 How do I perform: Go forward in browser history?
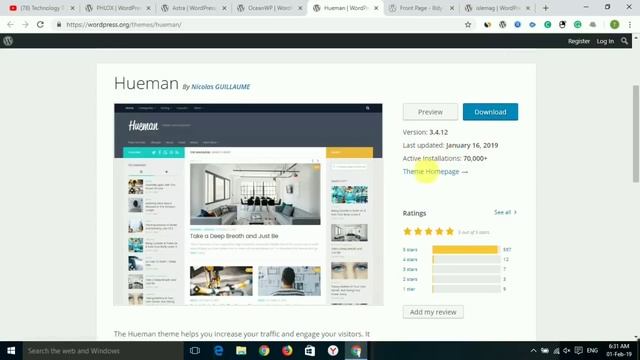coord(25,24)
